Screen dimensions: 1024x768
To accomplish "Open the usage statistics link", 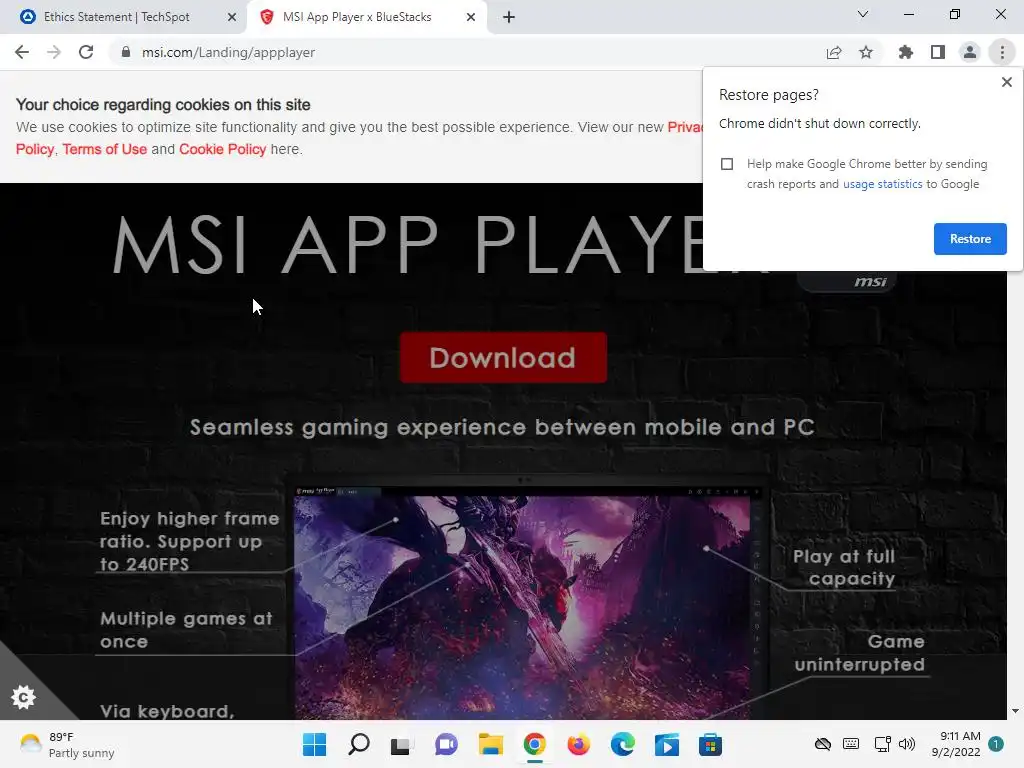I will pos(882,184).
